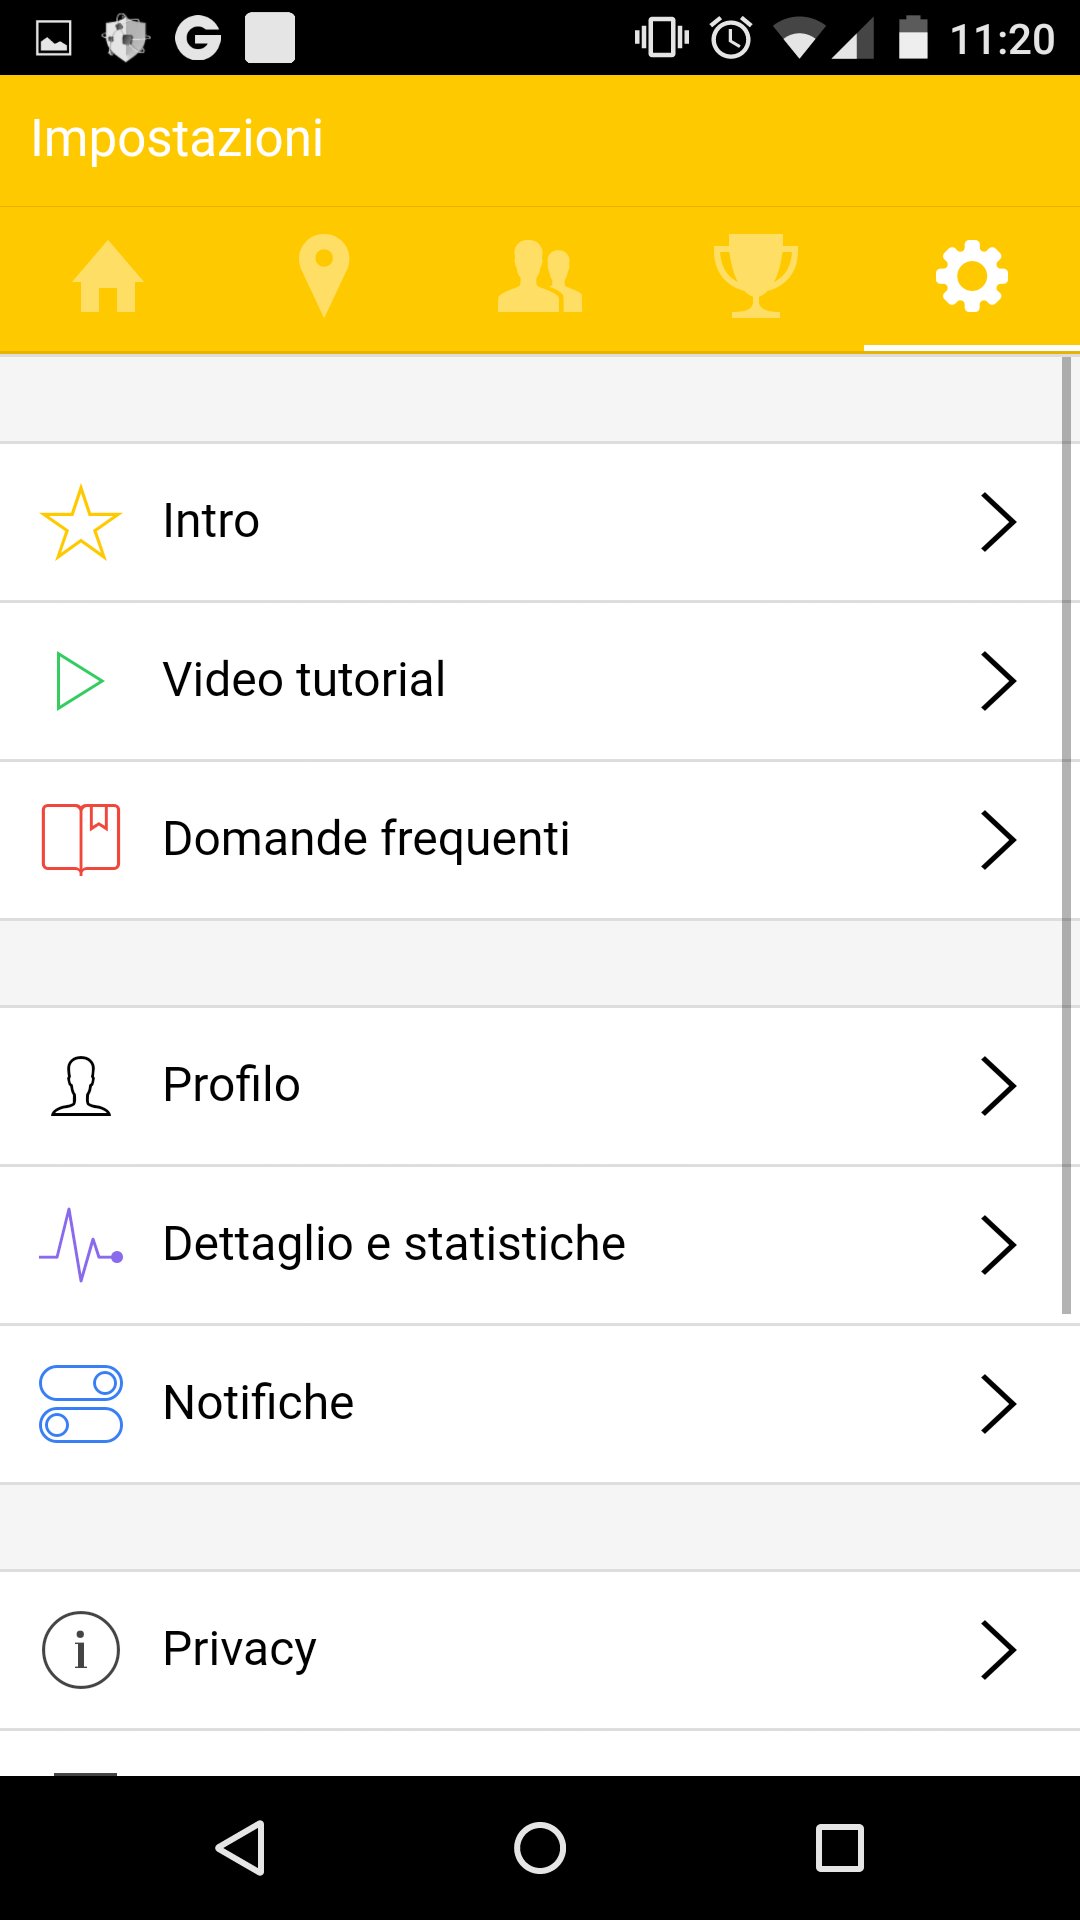The width and height of the screenshot is (1080, 1920).
Task: Switch to the map pin location tab
Action: coord(324,276)
